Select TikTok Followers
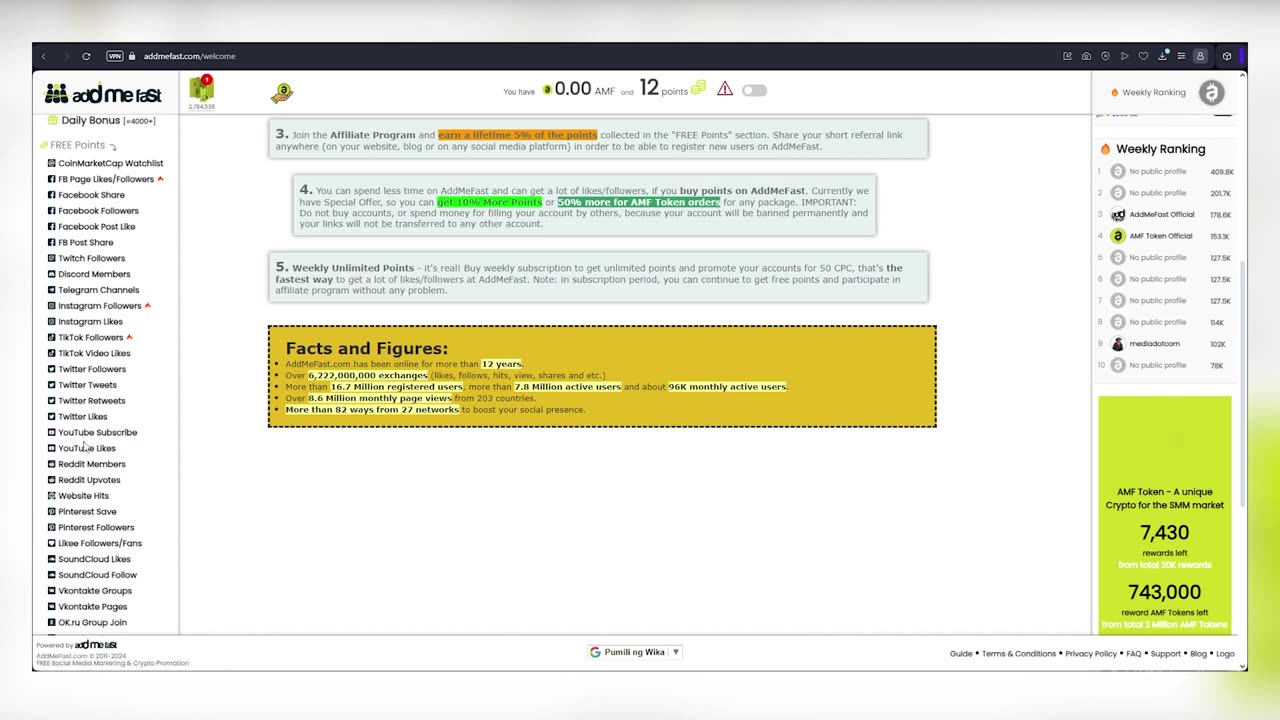1280x720 pixels. pos(90,337)
